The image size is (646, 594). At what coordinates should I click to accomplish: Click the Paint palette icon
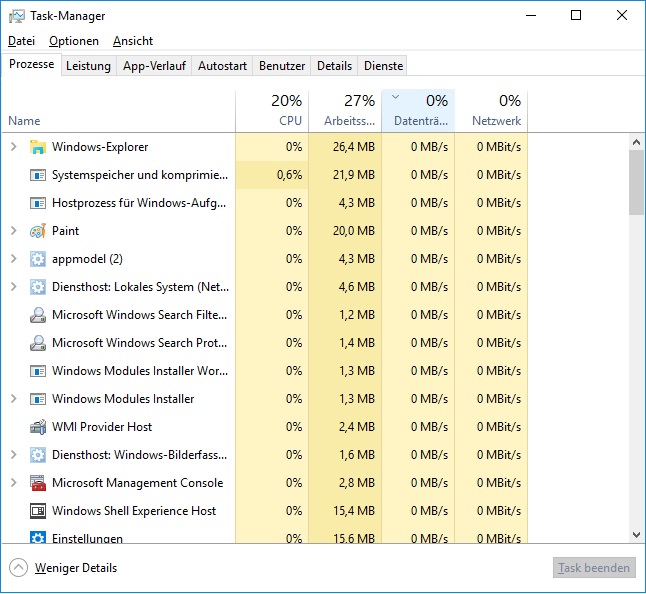tap(37, 231)
